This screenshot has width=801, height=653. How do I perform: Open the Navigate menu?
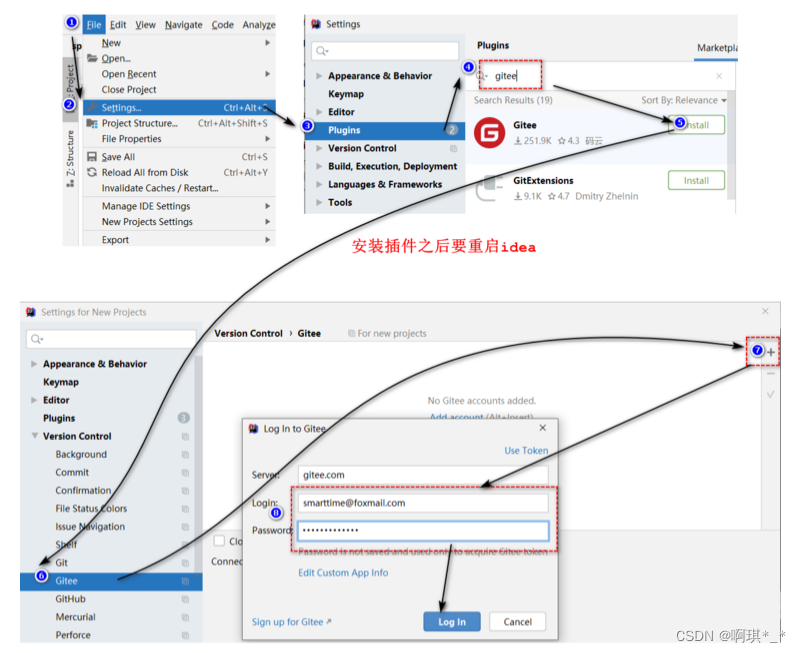click(x=183, y=25)
